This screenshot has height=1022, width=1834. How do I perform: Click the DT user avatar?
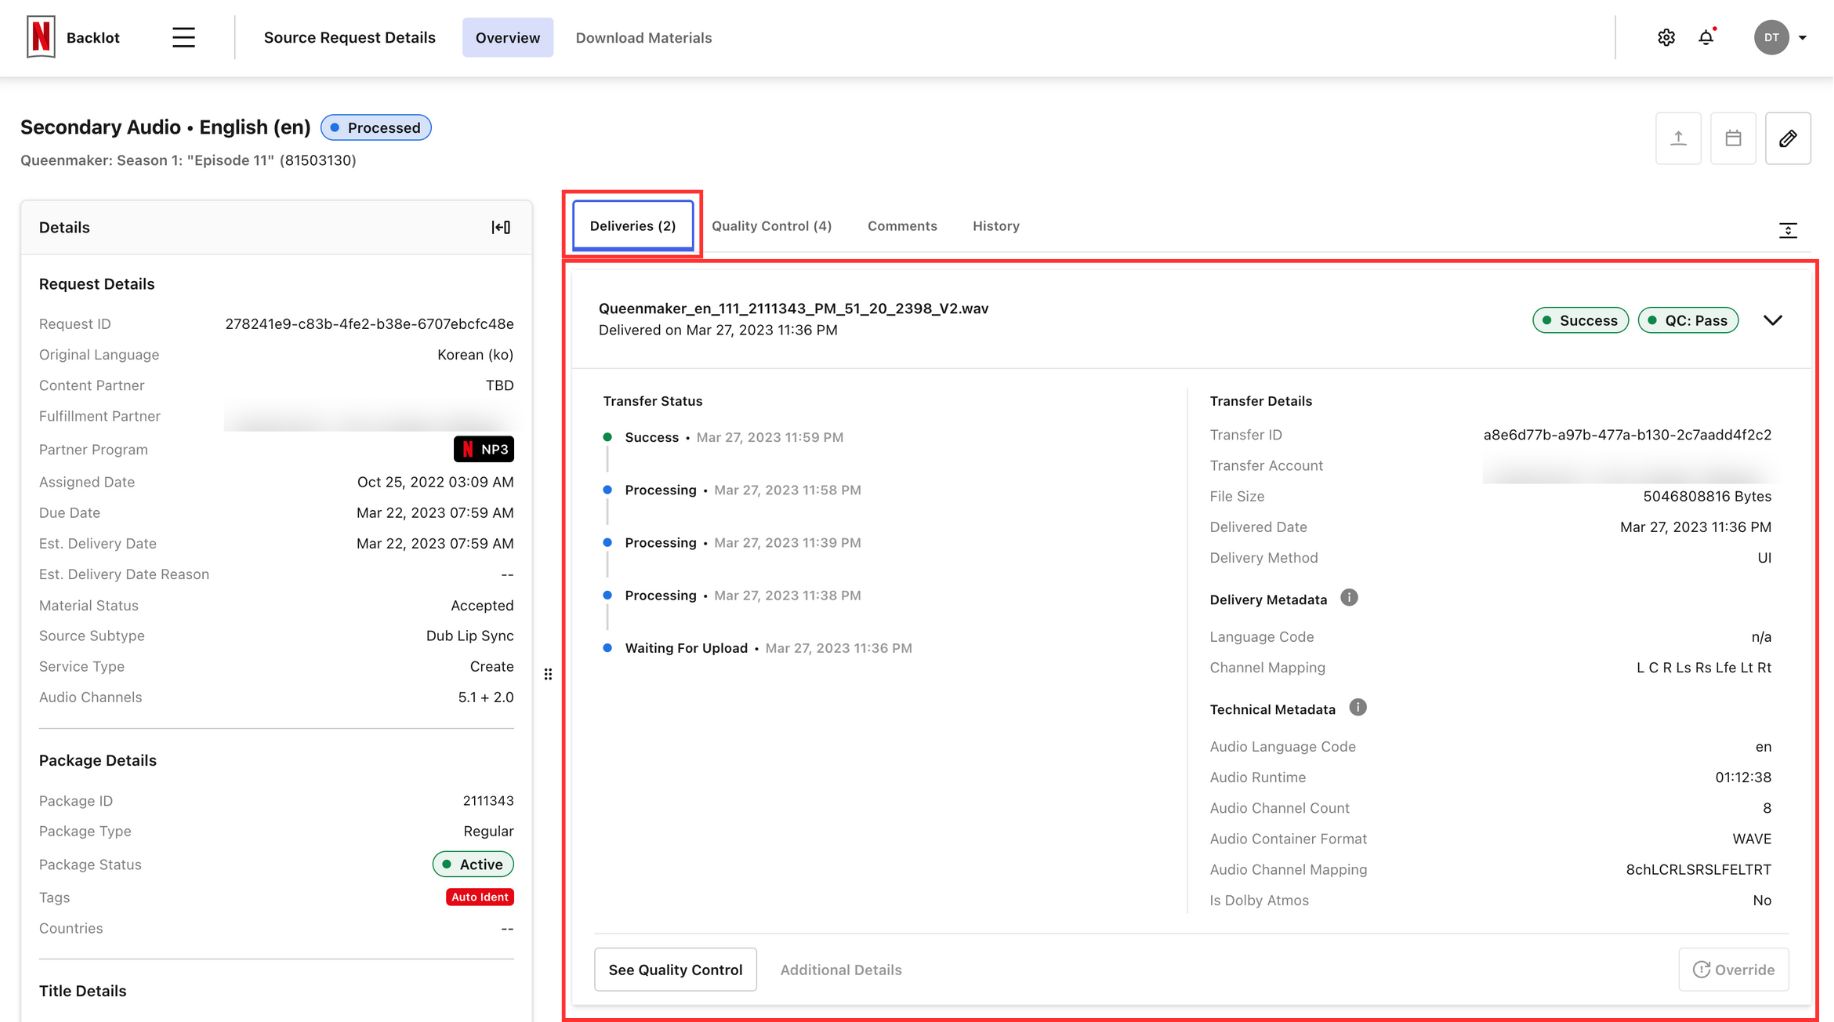(x=1771, y=38)
